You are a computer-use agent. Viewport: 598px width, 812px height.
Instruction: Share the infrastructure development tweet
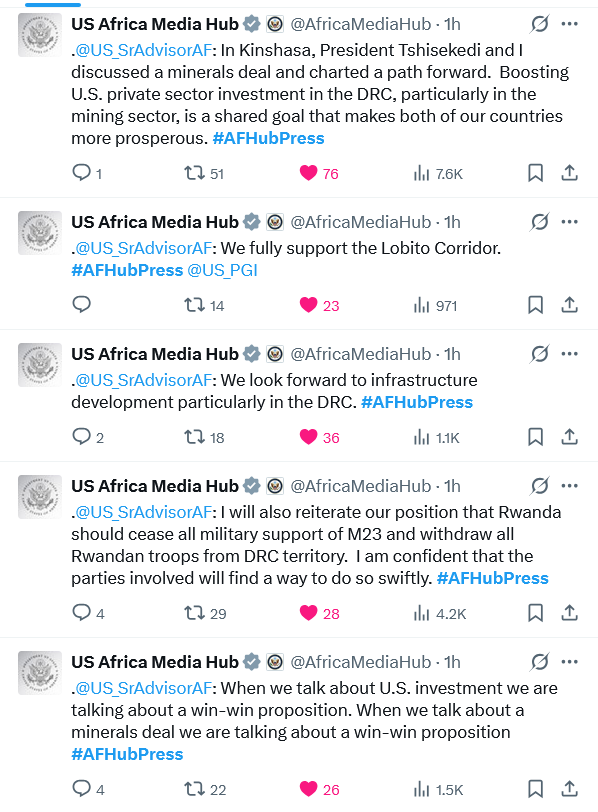(569, 437)
